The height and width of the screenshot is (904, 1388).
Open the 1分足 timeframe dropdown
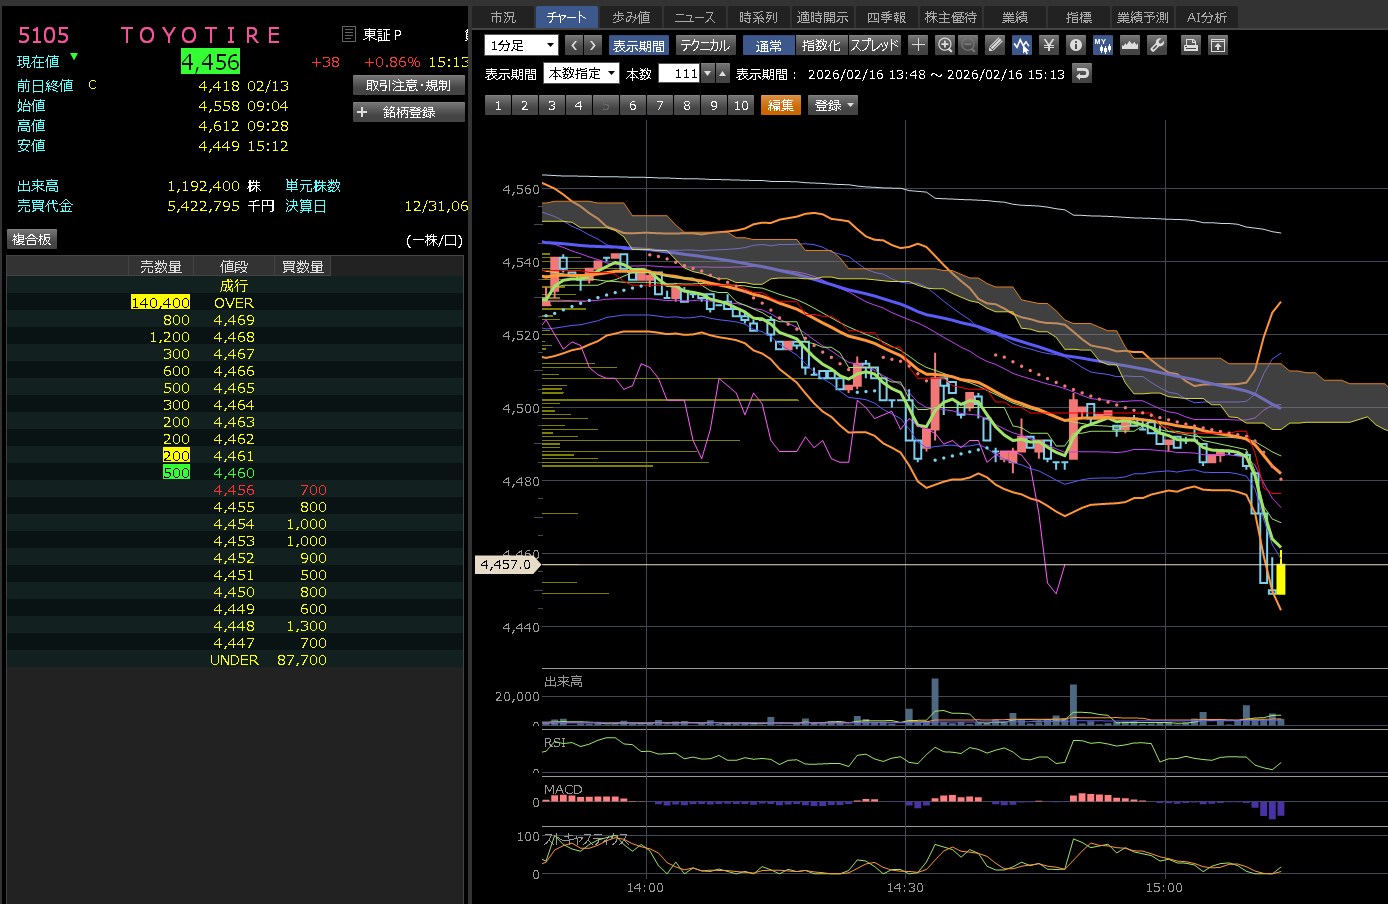click(521, 46)
